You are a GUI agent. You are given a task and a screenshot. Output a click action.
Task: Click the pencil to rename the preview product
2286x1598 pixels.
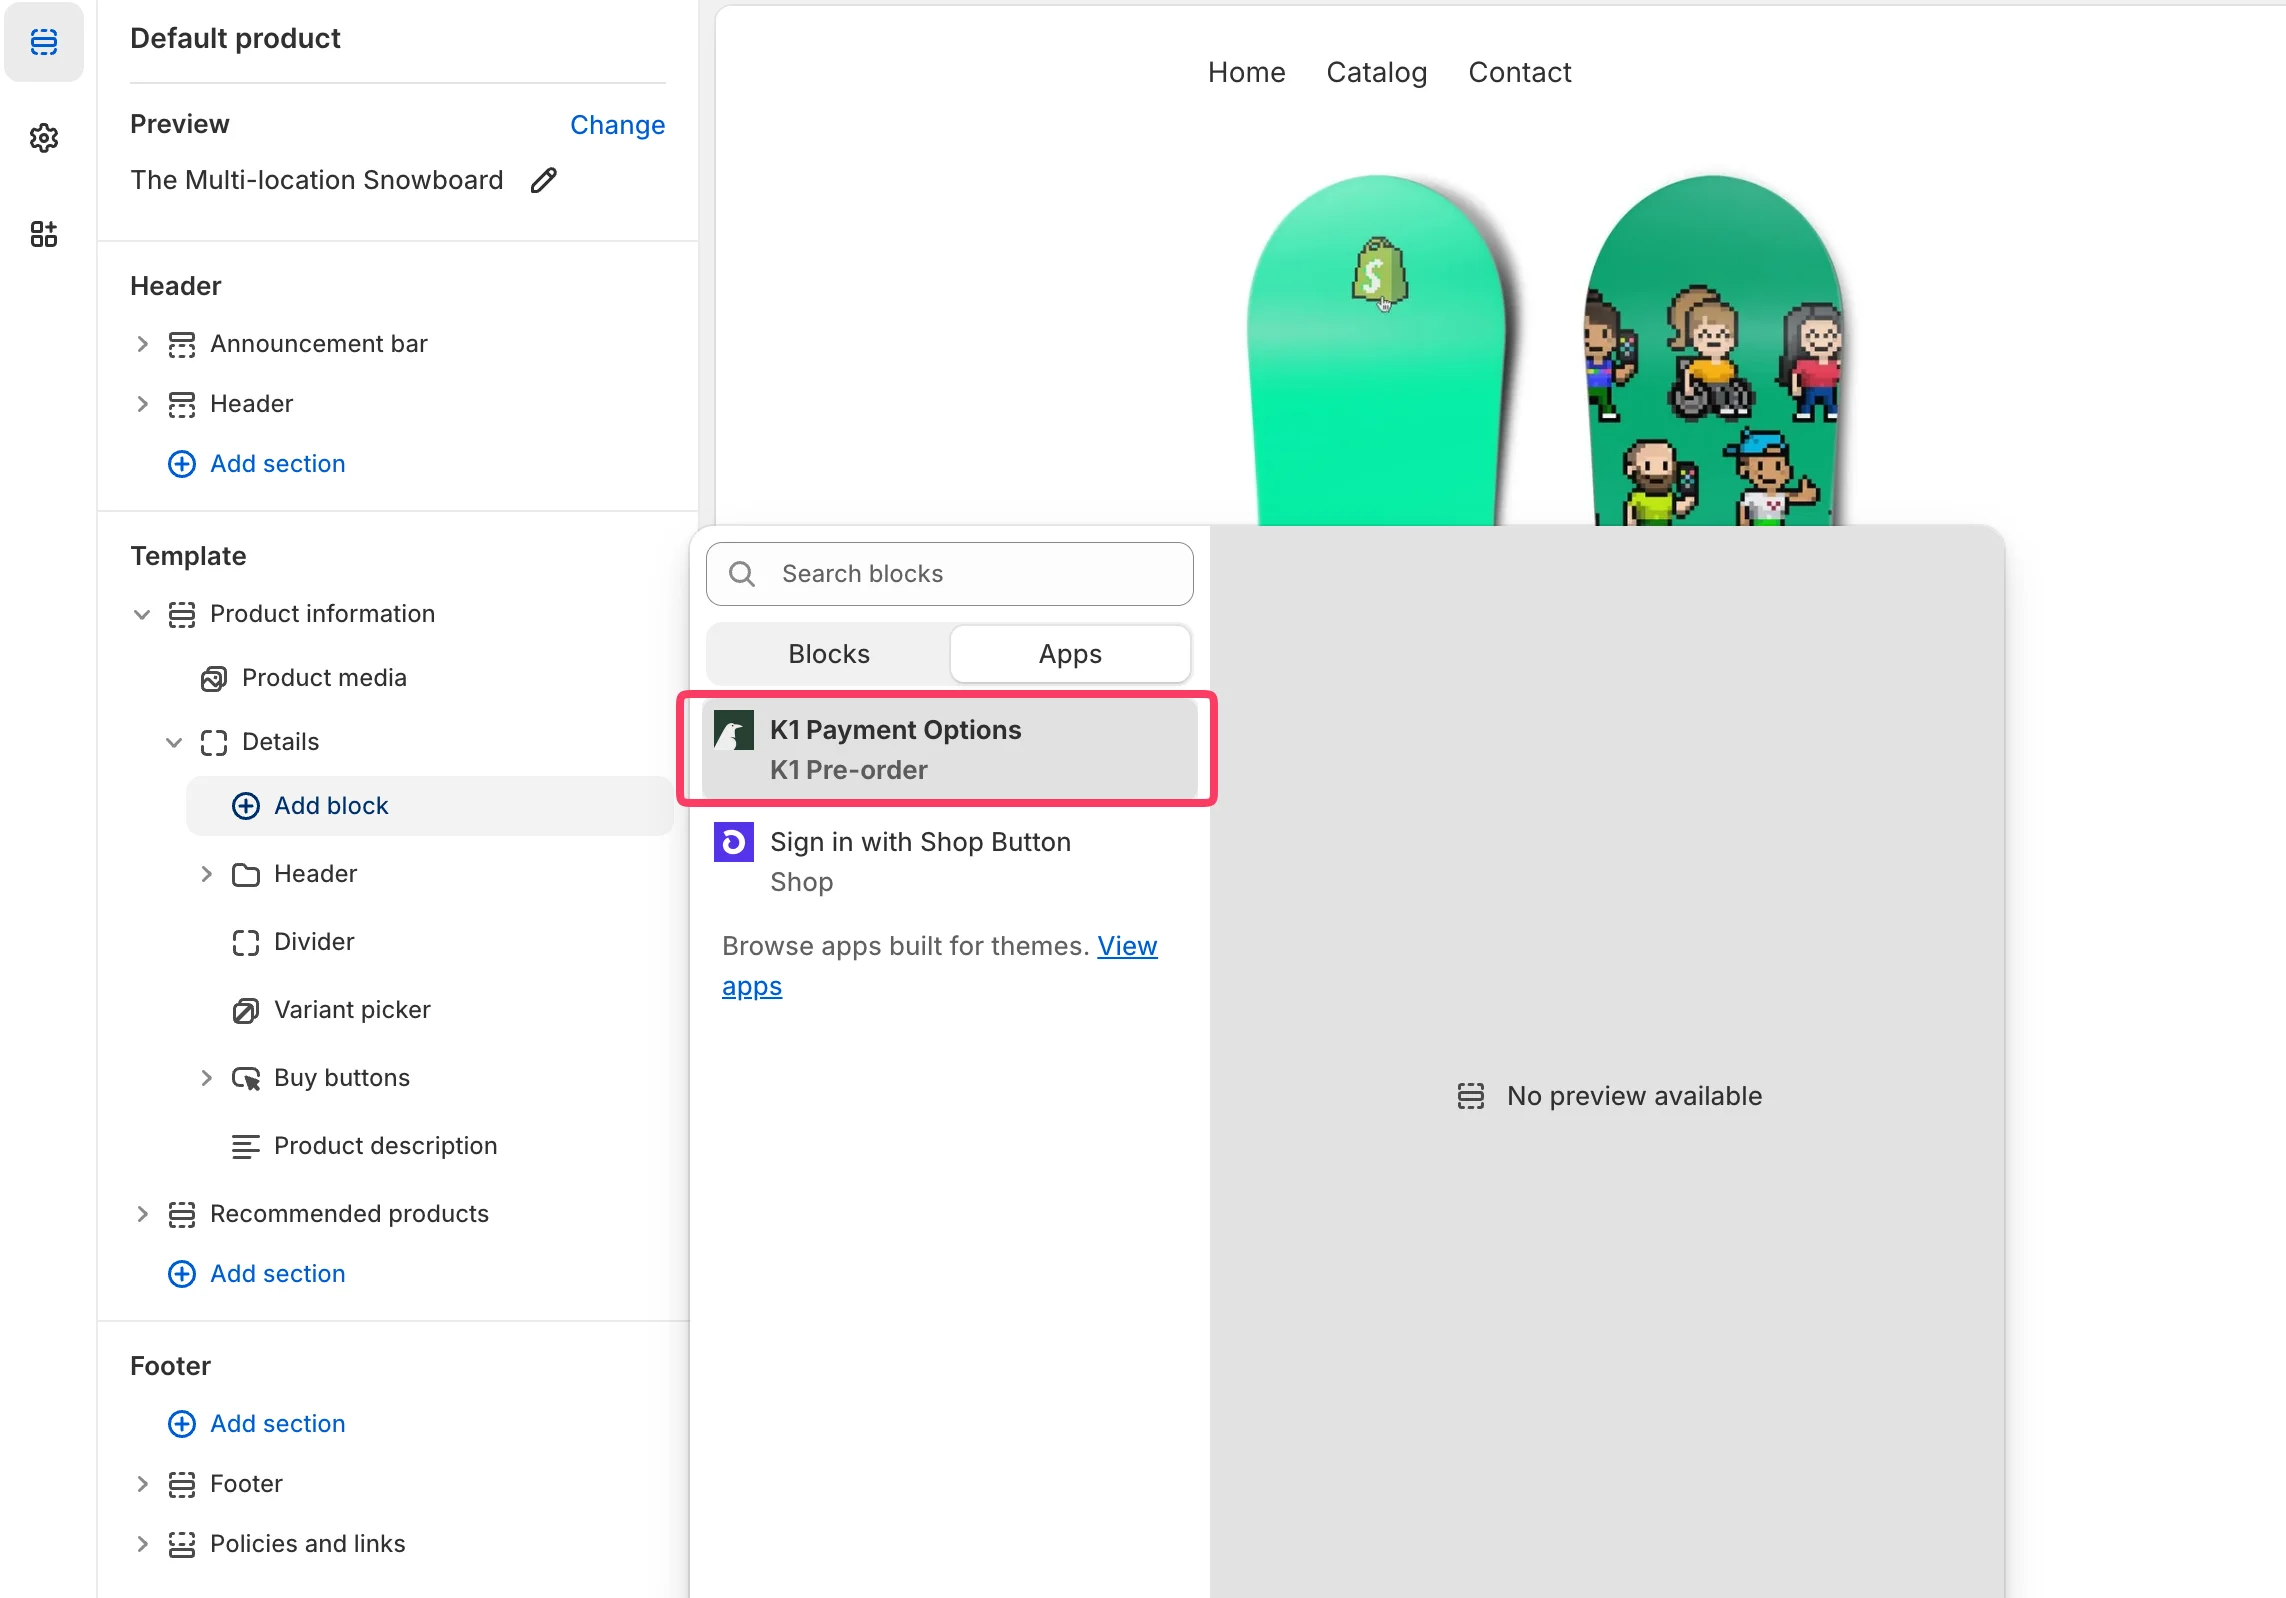(543, 180)
